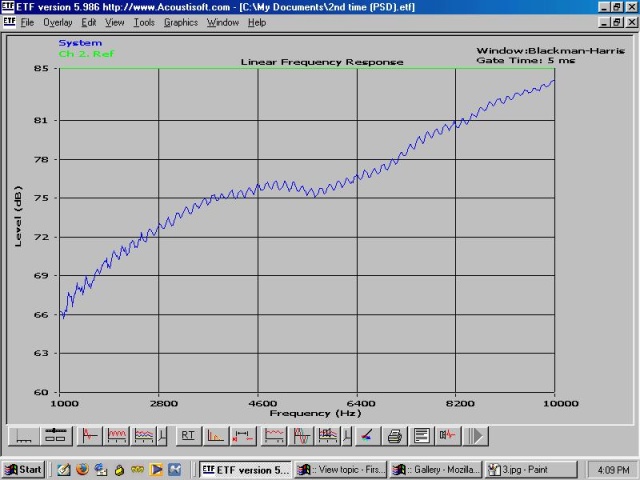Click the yellow lock quick launch icon
The width and height of the screenshot is (640, 480).
[x=119, y=470]
